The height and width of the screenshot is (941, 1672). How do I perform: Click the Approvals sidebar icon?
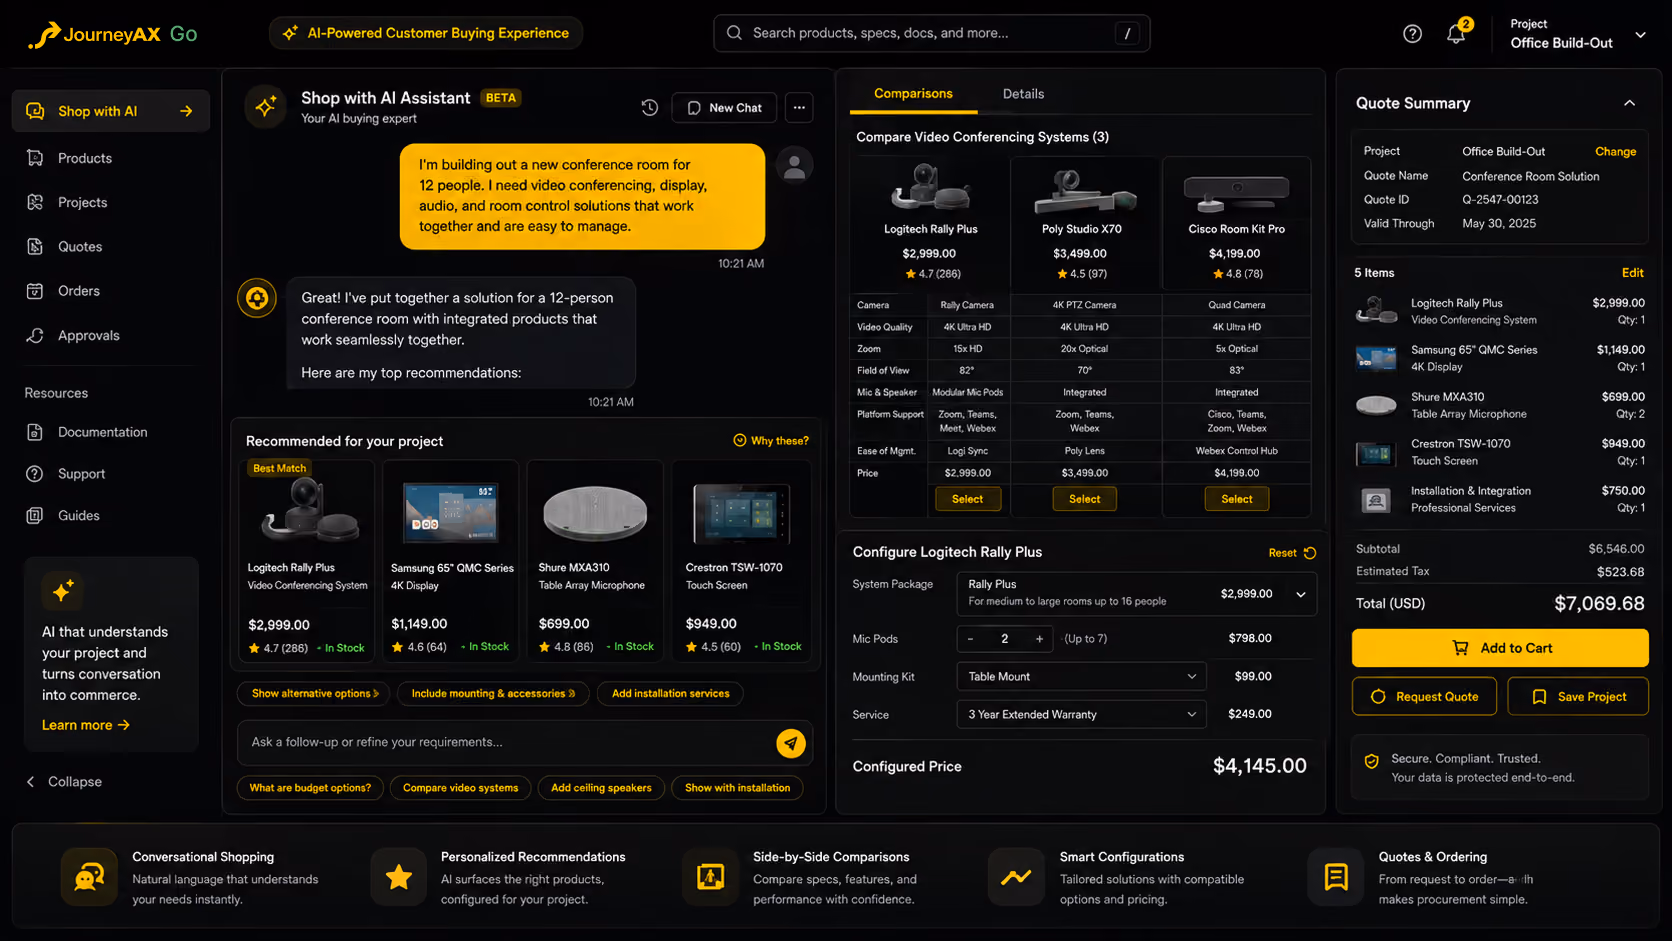[x=35, y=335]
